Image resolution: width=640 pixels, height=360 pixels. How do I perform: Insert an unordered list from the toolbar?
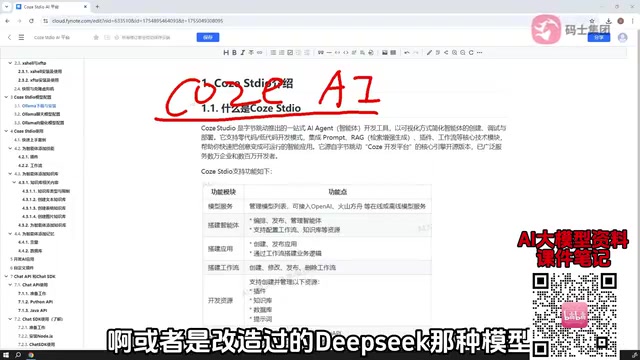tap(273, 53)
